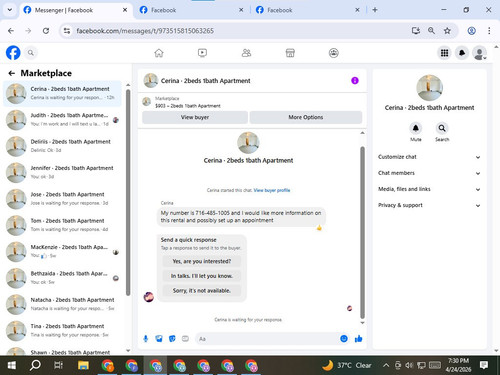Open Bethzaida's apartment conversation

63,278
